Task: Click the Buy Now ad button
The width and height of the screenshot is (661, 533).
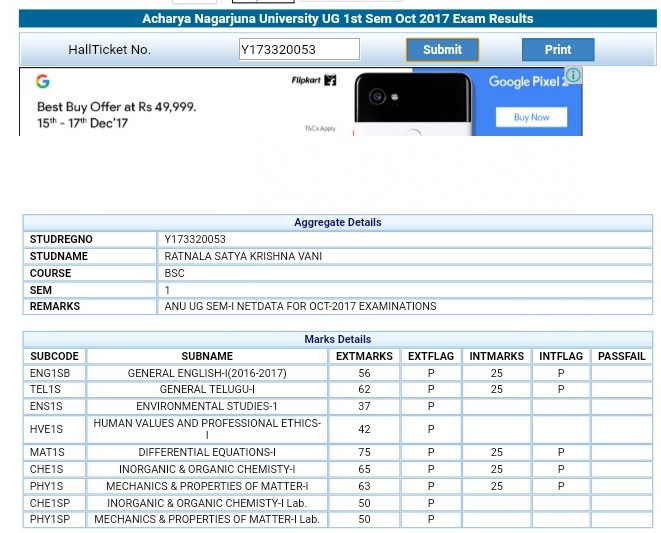Action: tap(531, 117)
